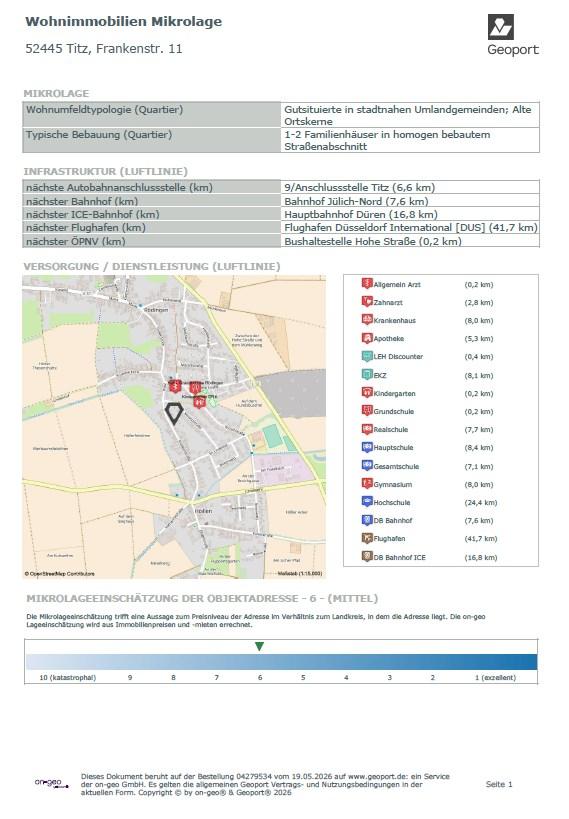Select the LEH Discounter legend icon
This screenshot has height=819, width=569.
[367, 356]
